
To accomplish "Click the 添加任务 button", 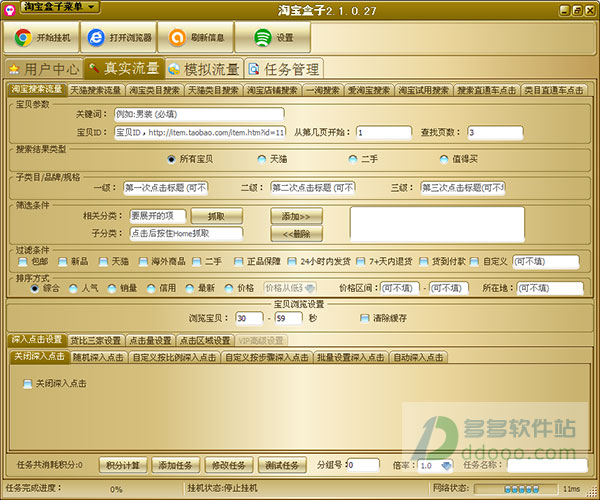I will (176, 466).
